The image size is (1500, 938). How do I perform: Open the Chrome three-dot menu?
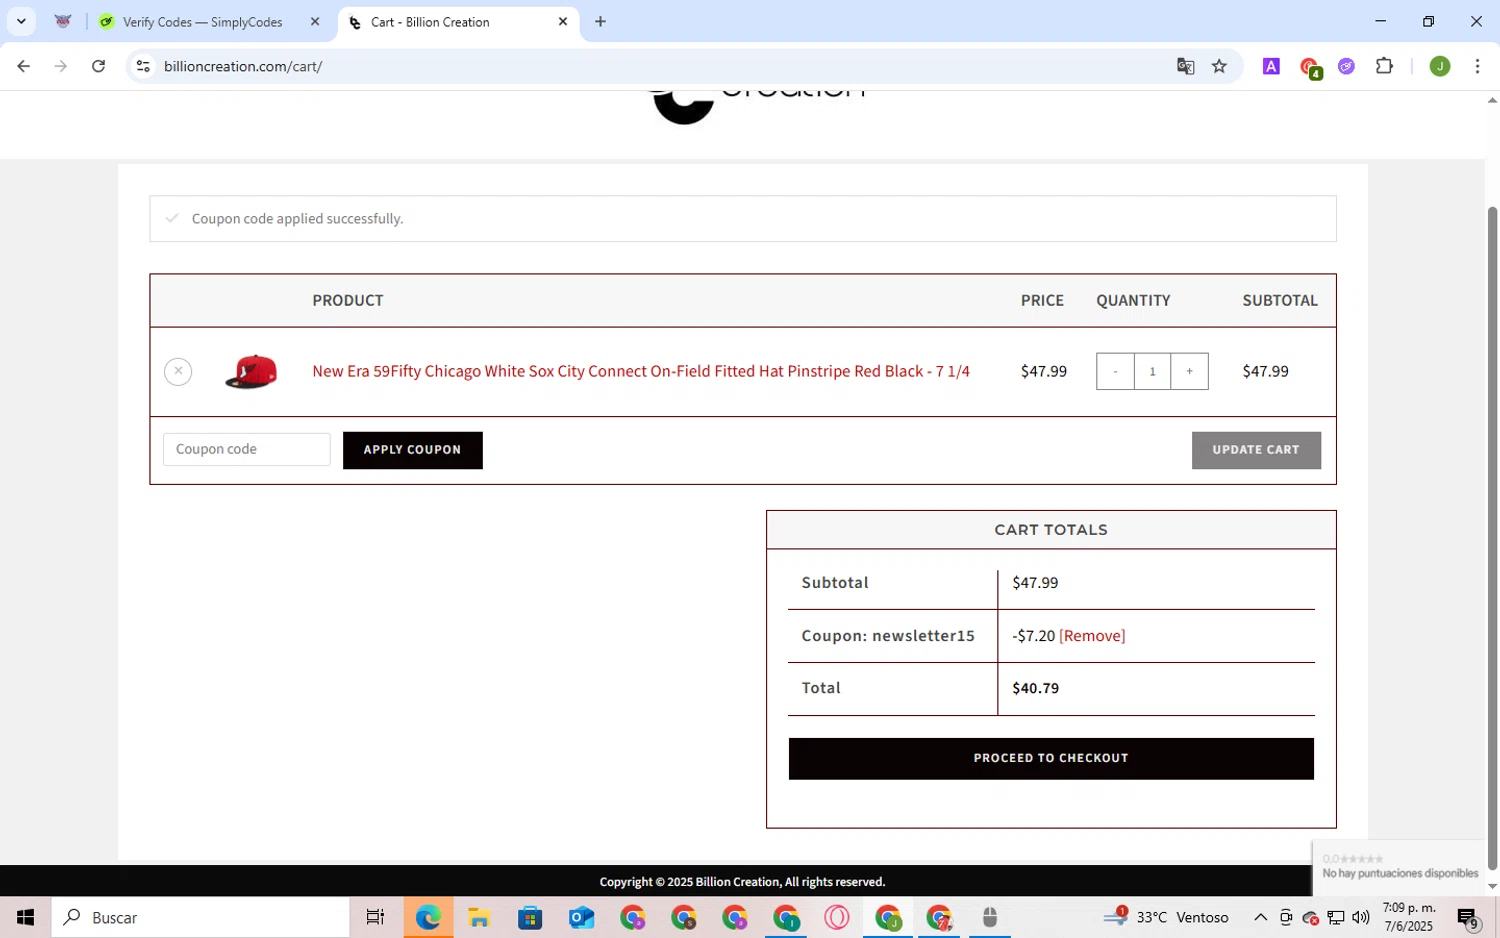pyautogui.click(x=1477, y=66)
